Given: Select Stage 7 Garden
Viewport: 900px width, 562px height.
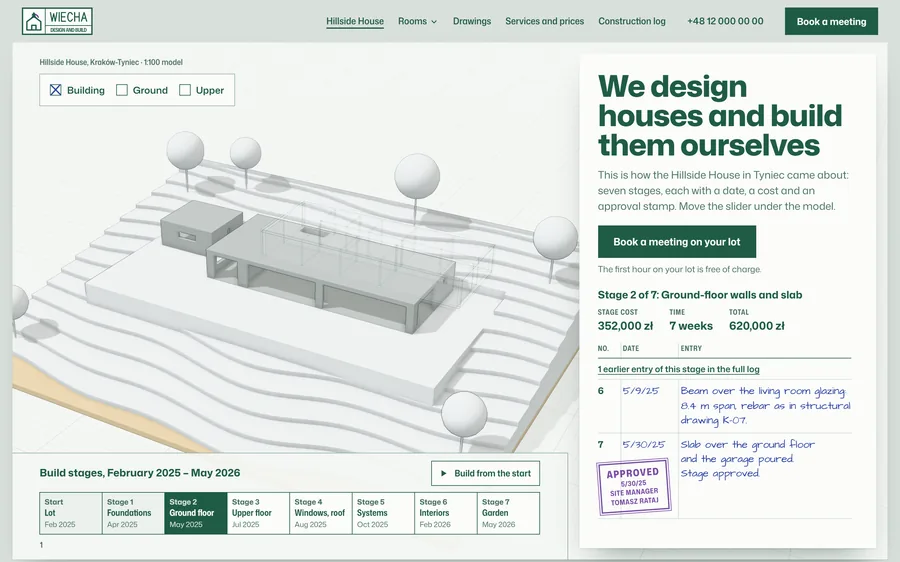Looking at the screenshot, I should [509, 513].
